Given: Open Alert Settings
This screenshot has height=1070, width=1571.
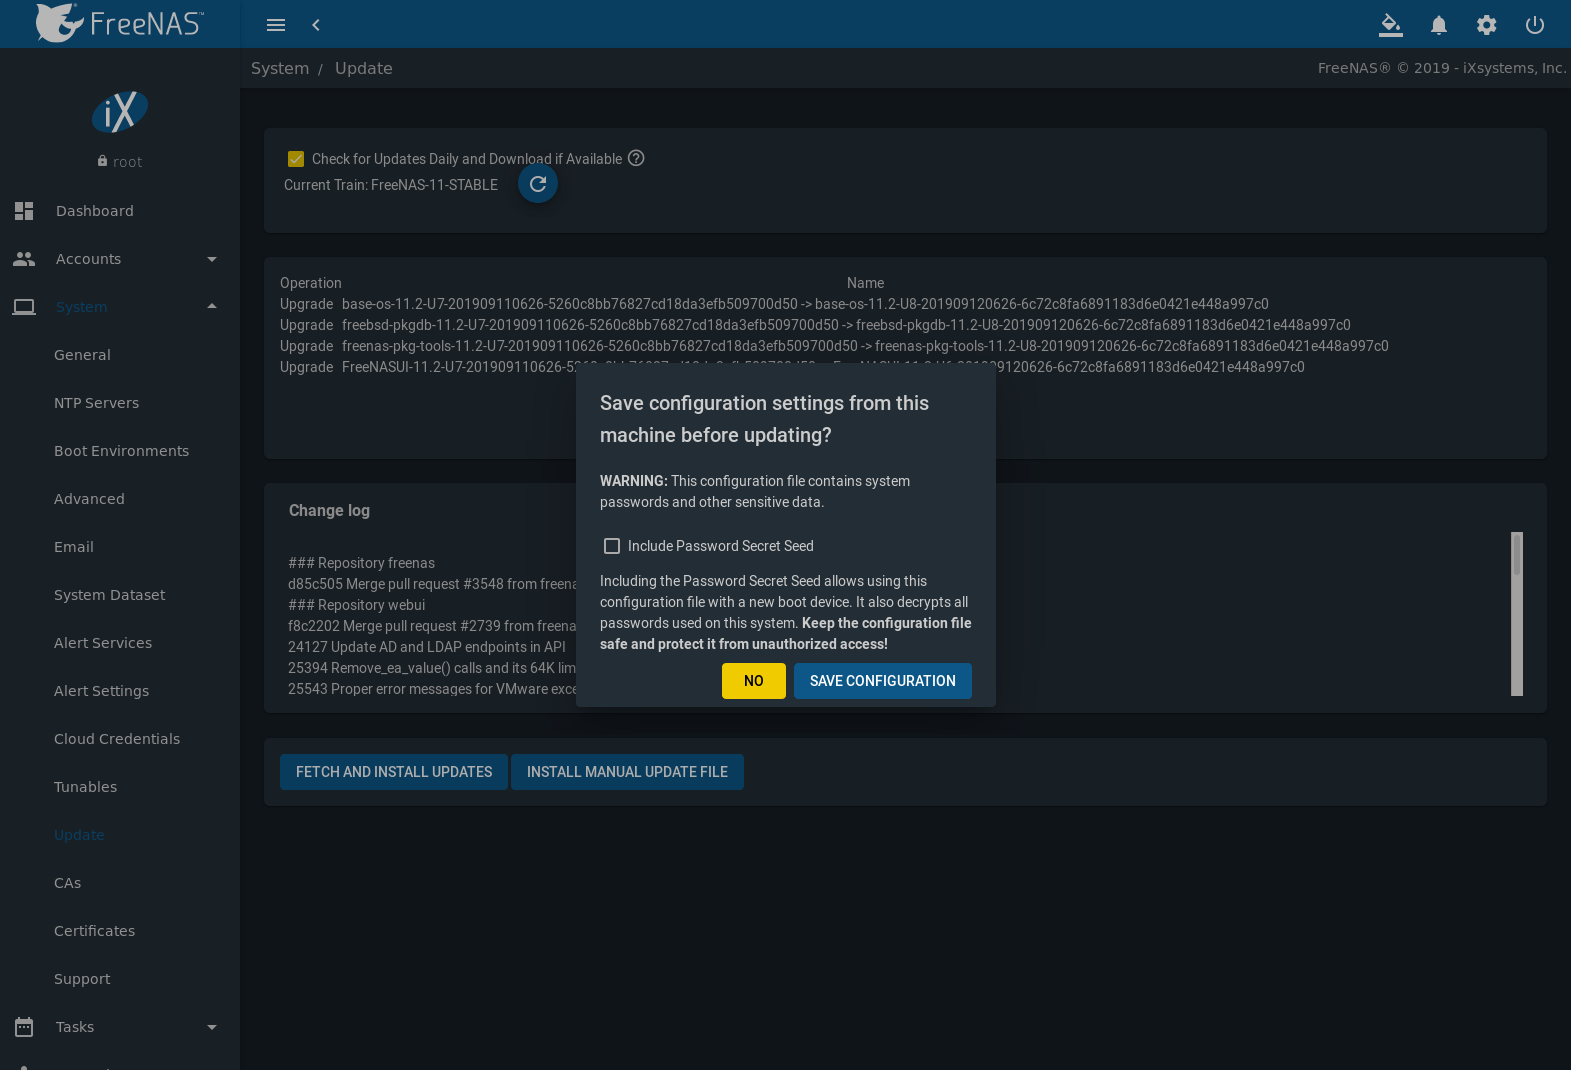Looking at the screenshot, I should pyautogui.click(x=101, y=691).
